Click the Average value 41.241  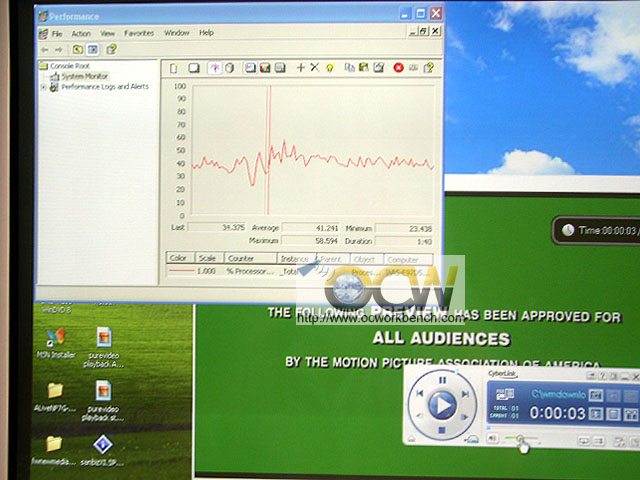click(310, 228)
